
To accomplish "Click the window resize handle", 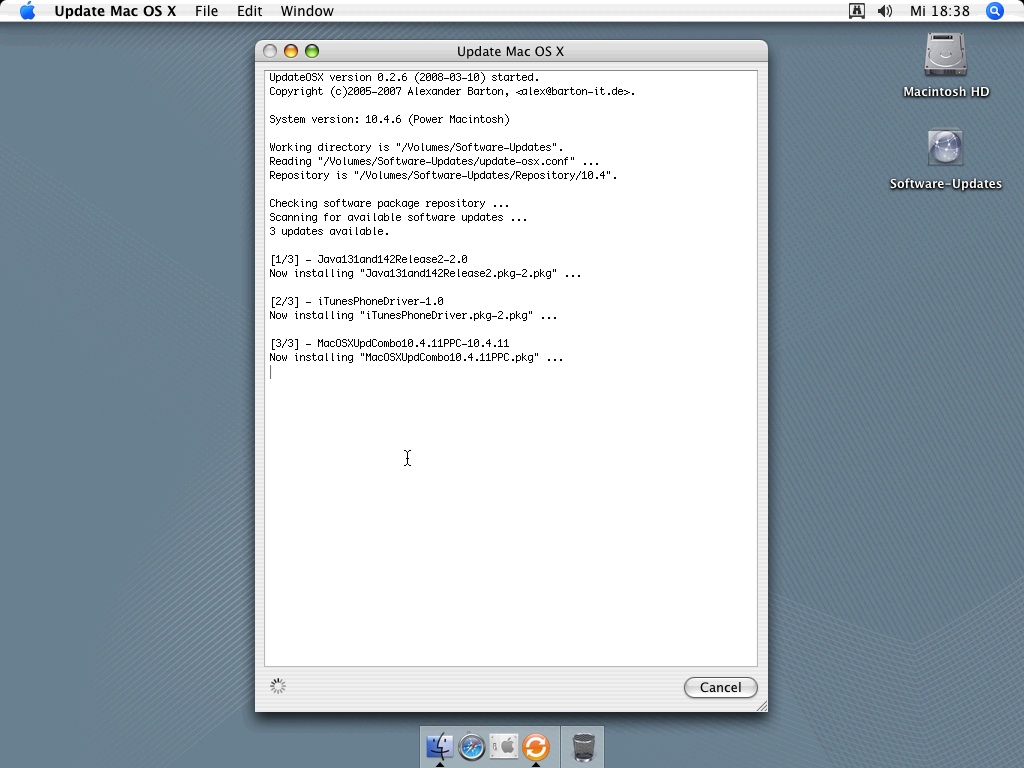I will (761, 705).
